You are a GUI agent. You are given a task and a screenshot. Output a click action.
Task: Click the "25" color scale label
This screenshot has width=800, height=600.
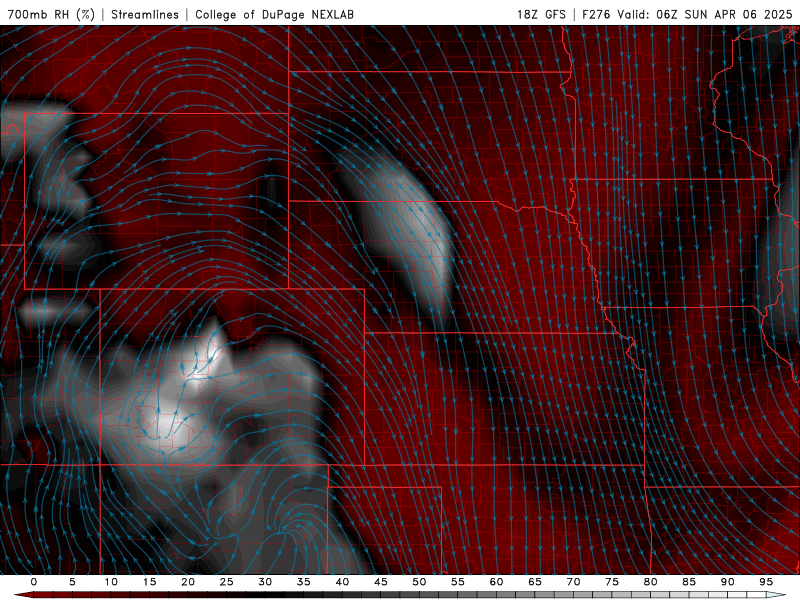coord(227,582)
